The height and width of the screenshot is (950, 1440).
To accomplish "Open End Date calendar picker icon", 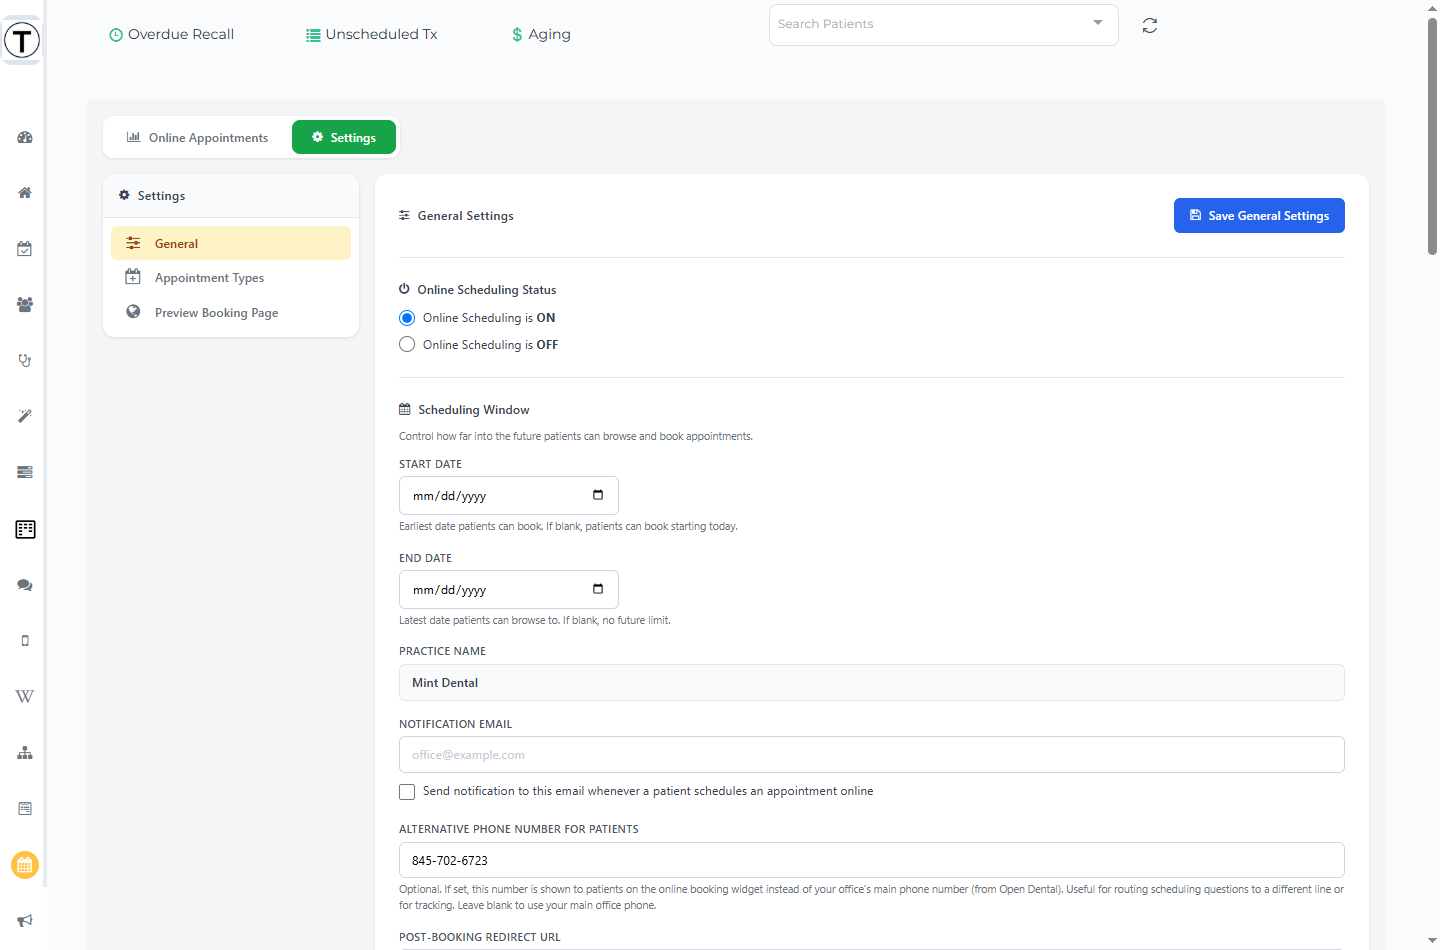I will pyautogui.click(x=598, y=589).
